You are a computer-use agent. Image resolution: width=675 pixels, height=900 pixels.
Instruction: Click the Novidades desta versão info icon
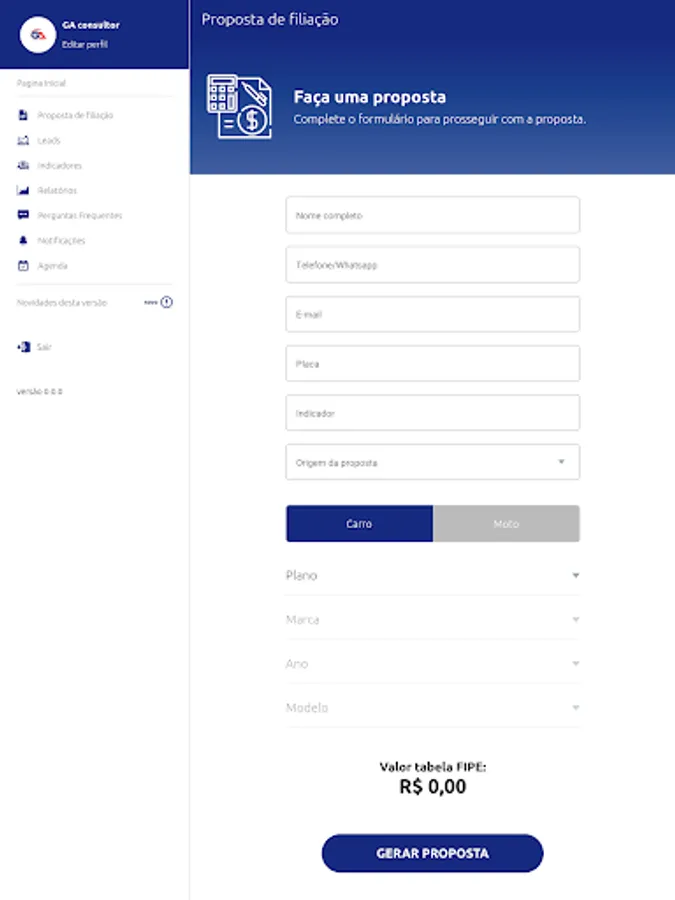coord(166,302)
